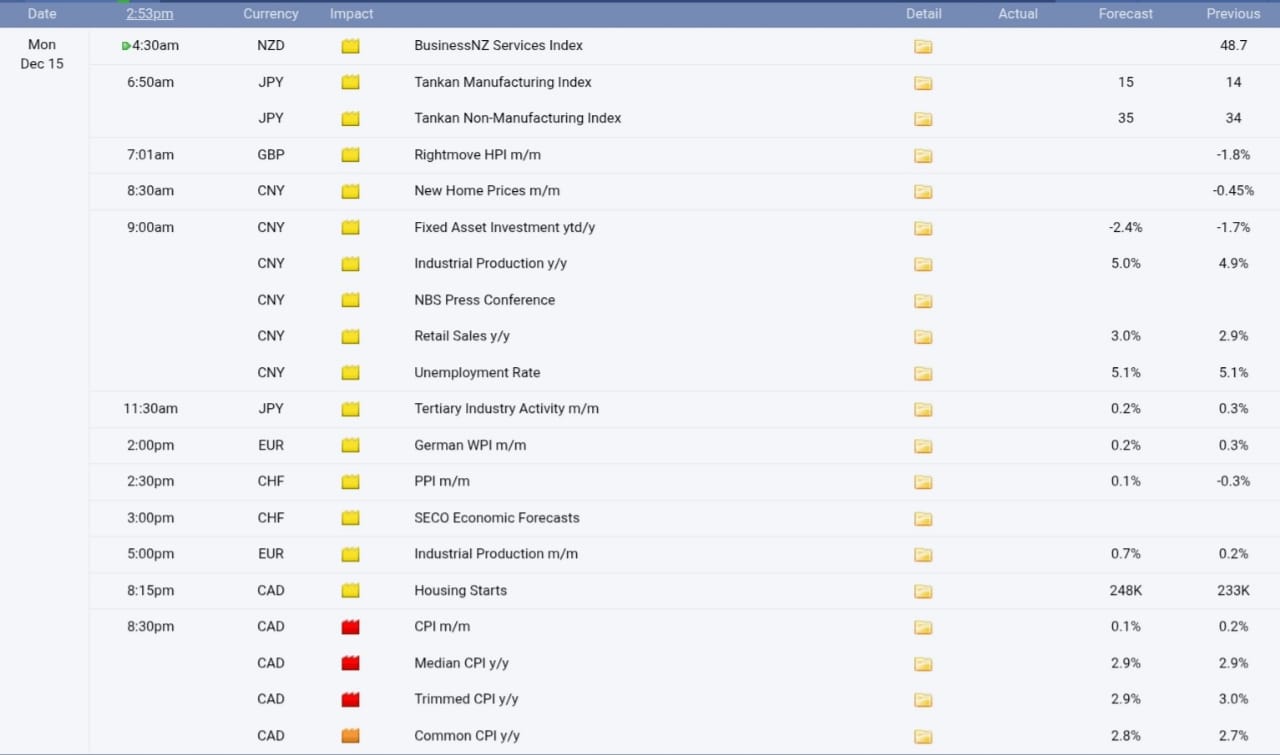Open detail folder for Housing Starts
The height and width of the screenshot is (755, 1280).
pos(922,591)
